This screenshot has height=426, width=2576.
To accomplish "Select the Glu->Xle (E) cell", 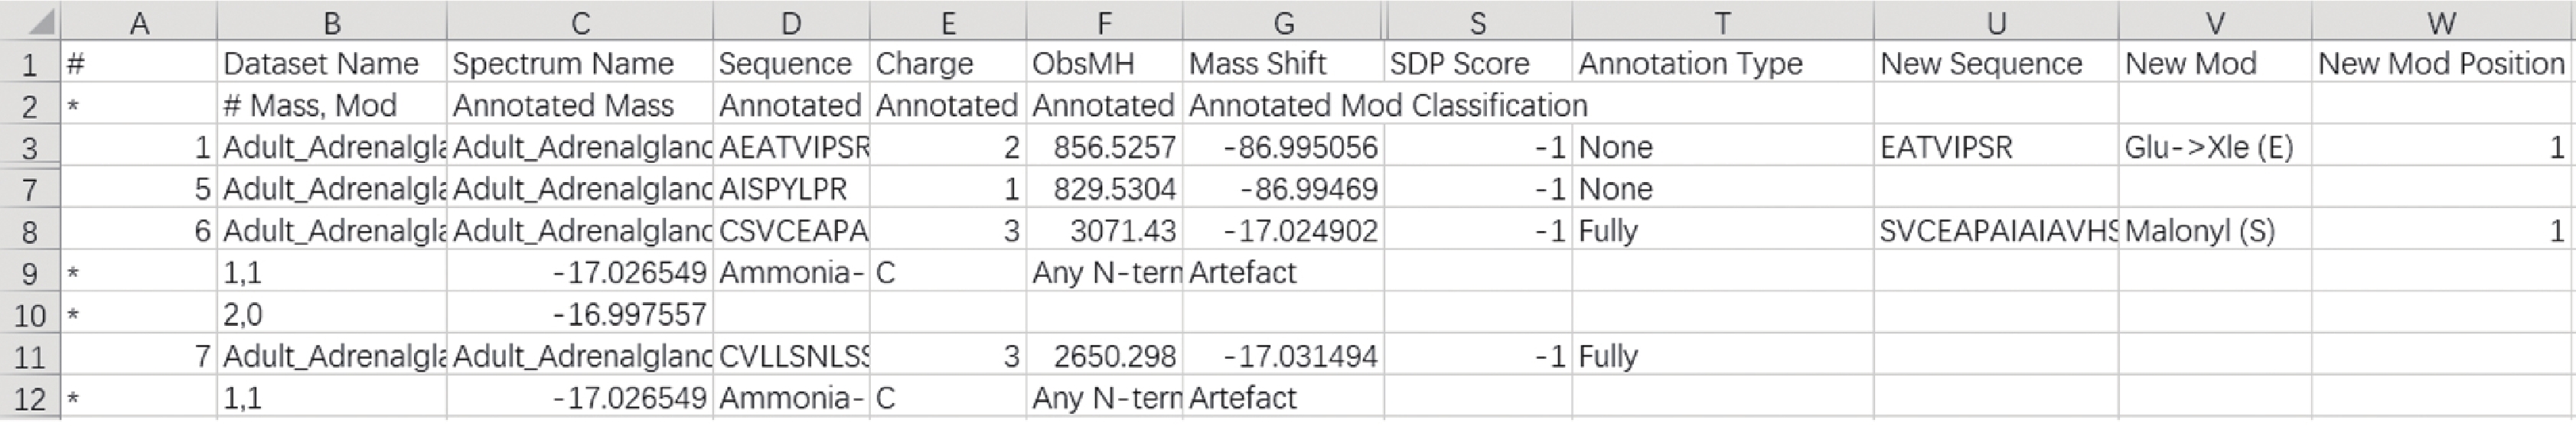I will click(2214, 147).
